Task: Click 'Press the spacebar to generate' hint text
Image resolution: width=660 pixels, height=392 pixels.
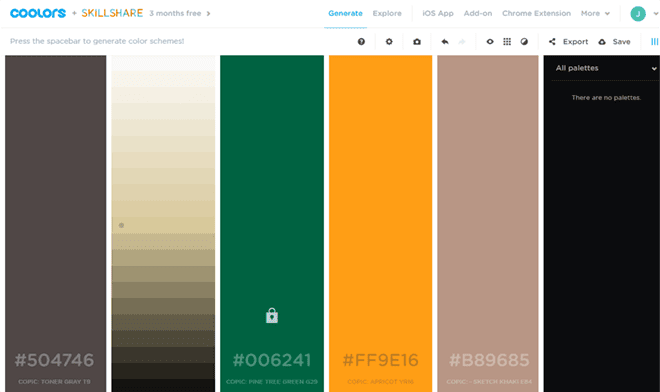Action: pyautogui.click(x=97, y=41)
